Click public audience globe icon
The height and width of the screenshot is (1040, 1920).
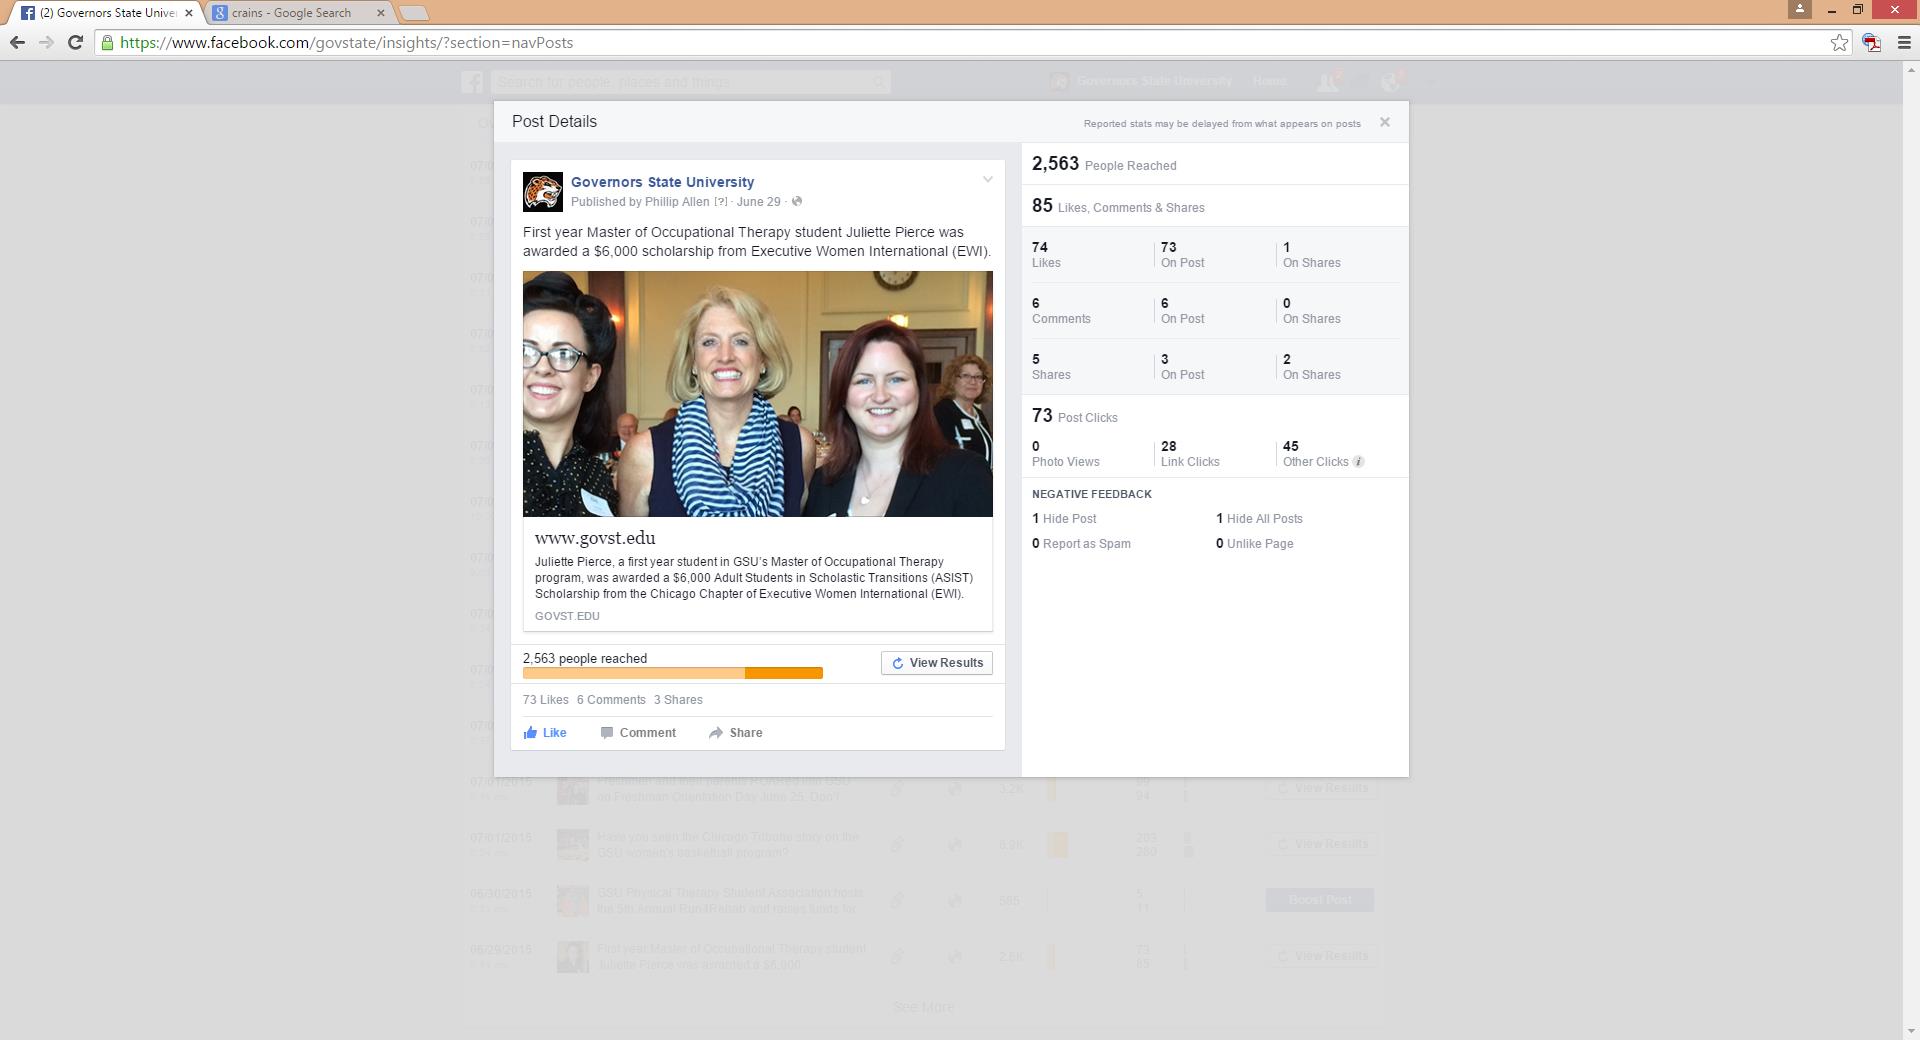tap(797, 202)
